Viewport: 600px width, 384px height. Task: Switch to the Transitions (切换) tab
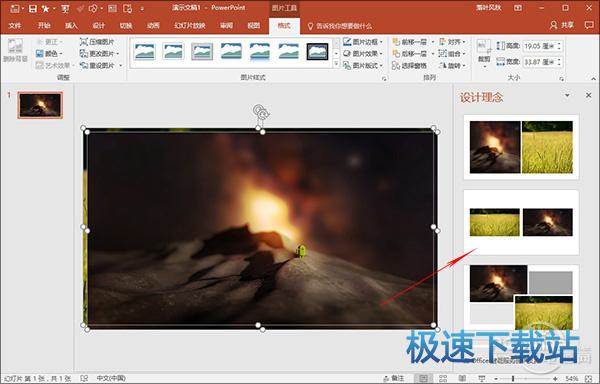pos(126,26)
